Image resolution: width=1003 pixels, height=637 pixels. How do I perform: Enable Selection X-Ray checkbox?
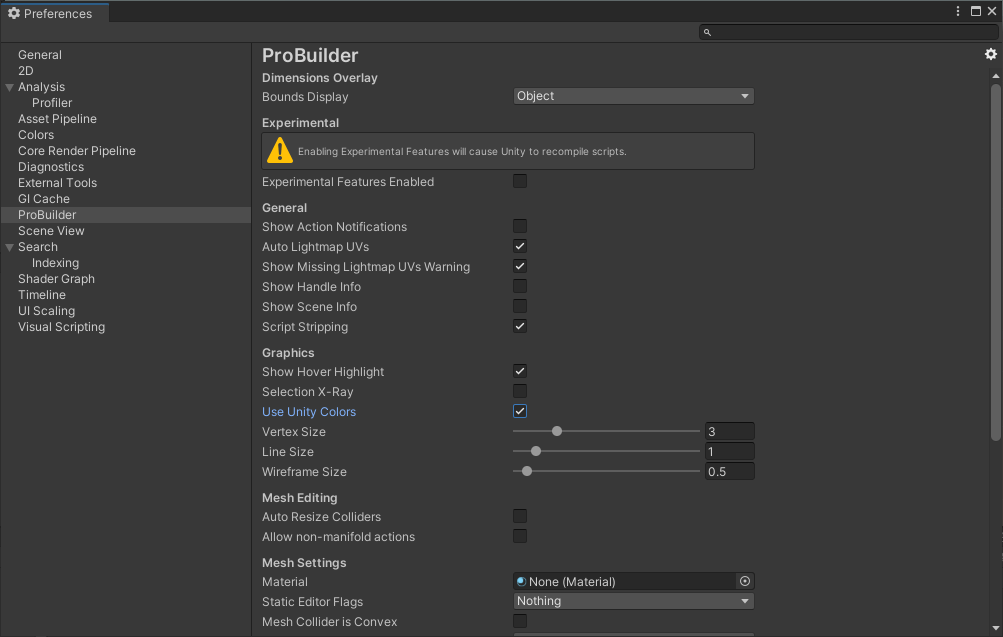pos(520,391)
